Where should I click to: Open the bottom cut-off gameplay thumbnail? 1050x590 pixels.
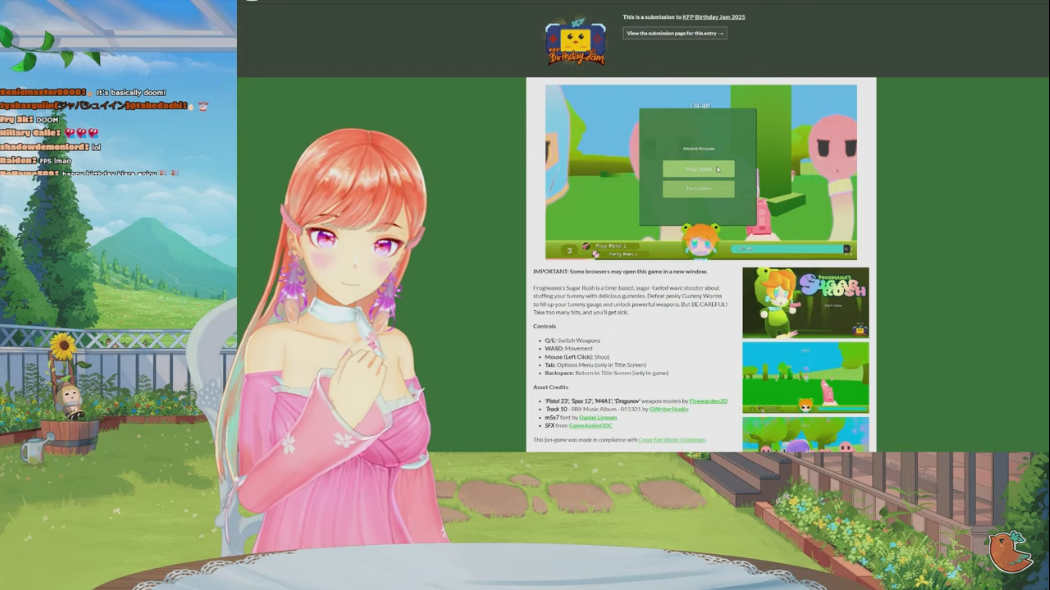pos(806,434)
